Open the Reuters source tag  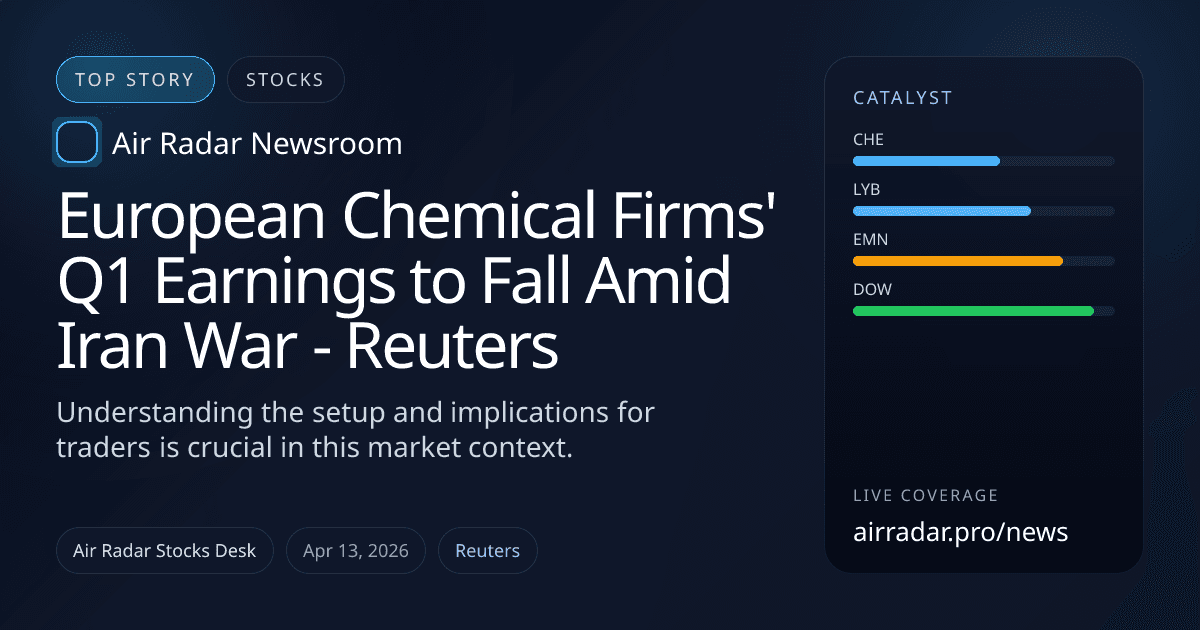point(487,551)
